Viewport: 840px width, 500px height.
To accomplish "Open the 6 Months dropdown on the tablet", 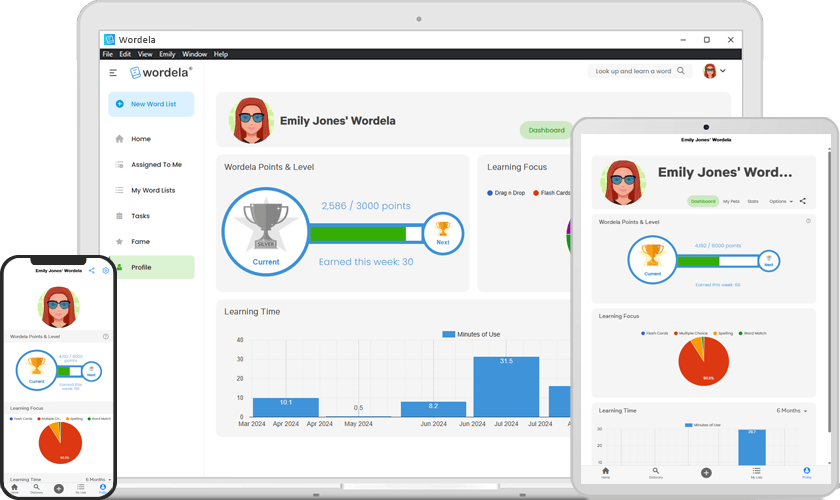I will 792,411.
